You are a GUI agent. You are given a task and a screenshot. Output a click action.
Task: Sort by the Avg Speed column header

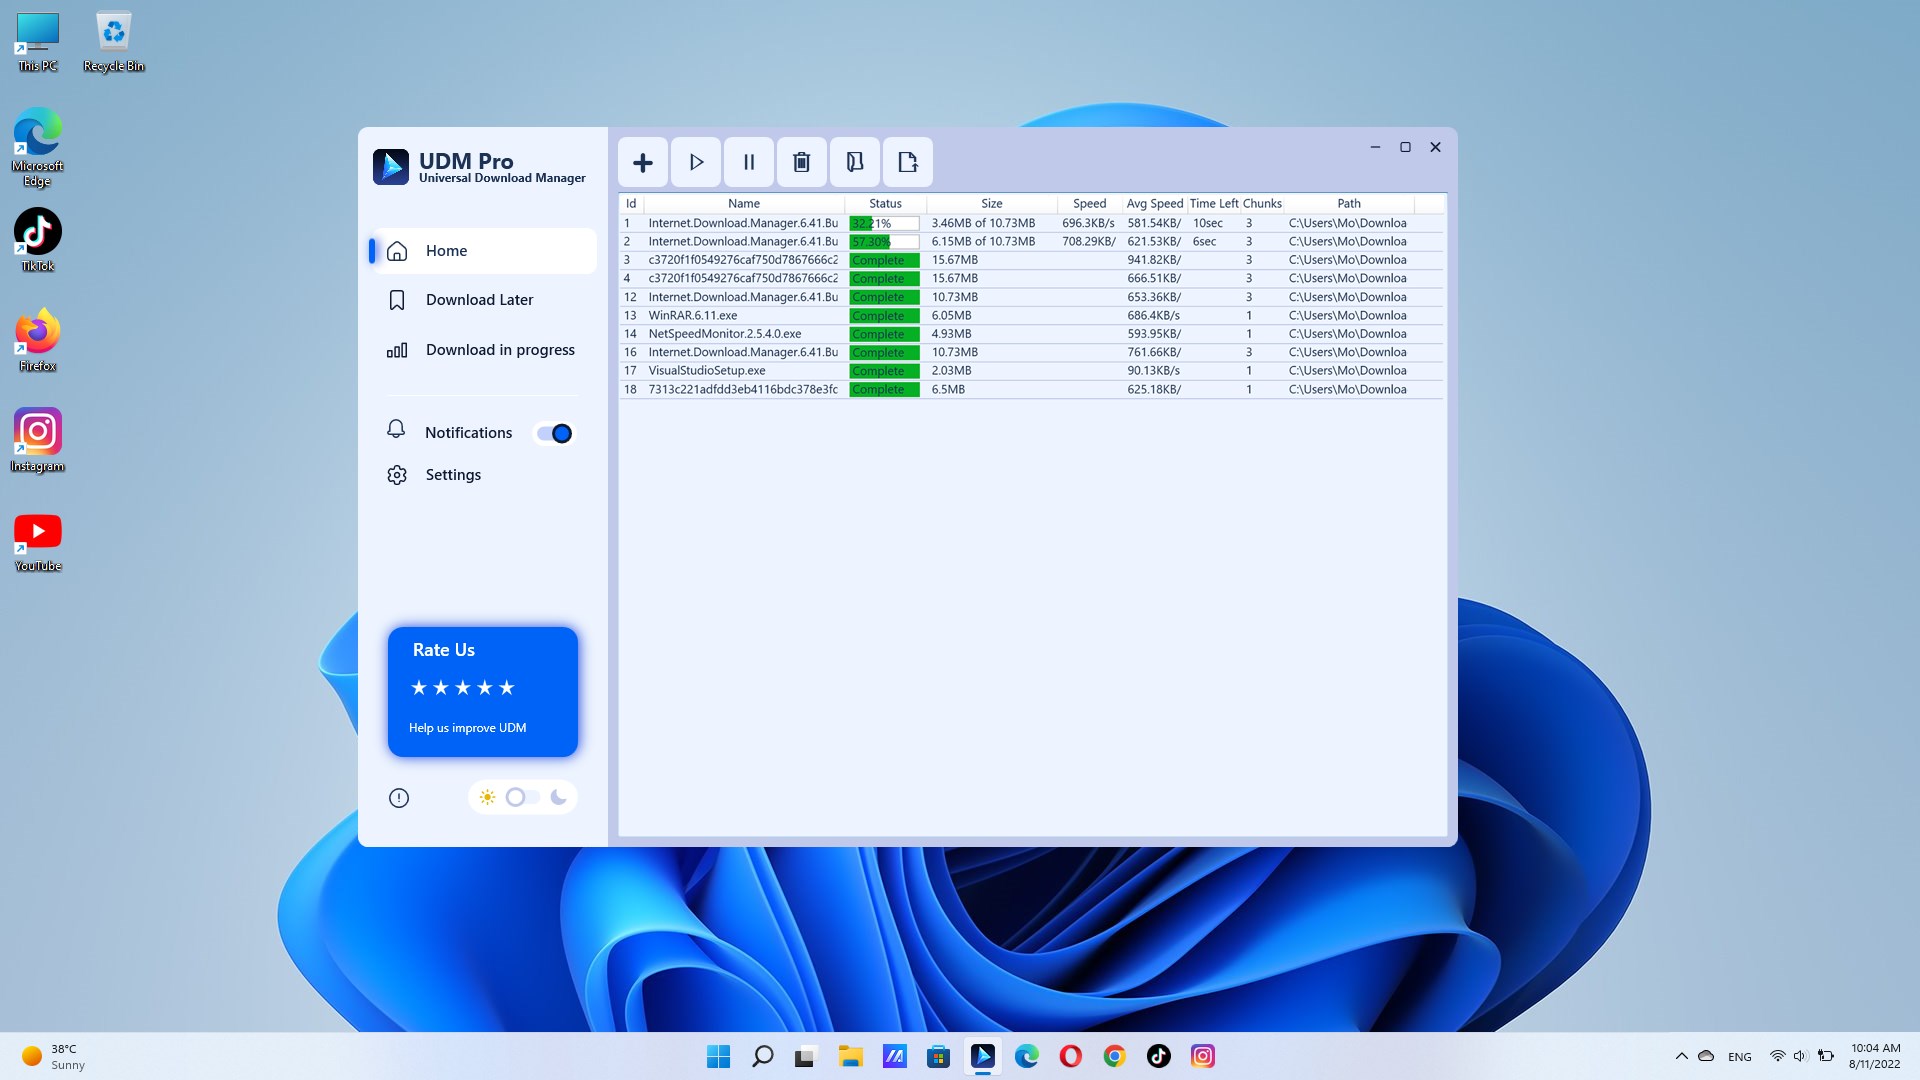point(1155,203)
